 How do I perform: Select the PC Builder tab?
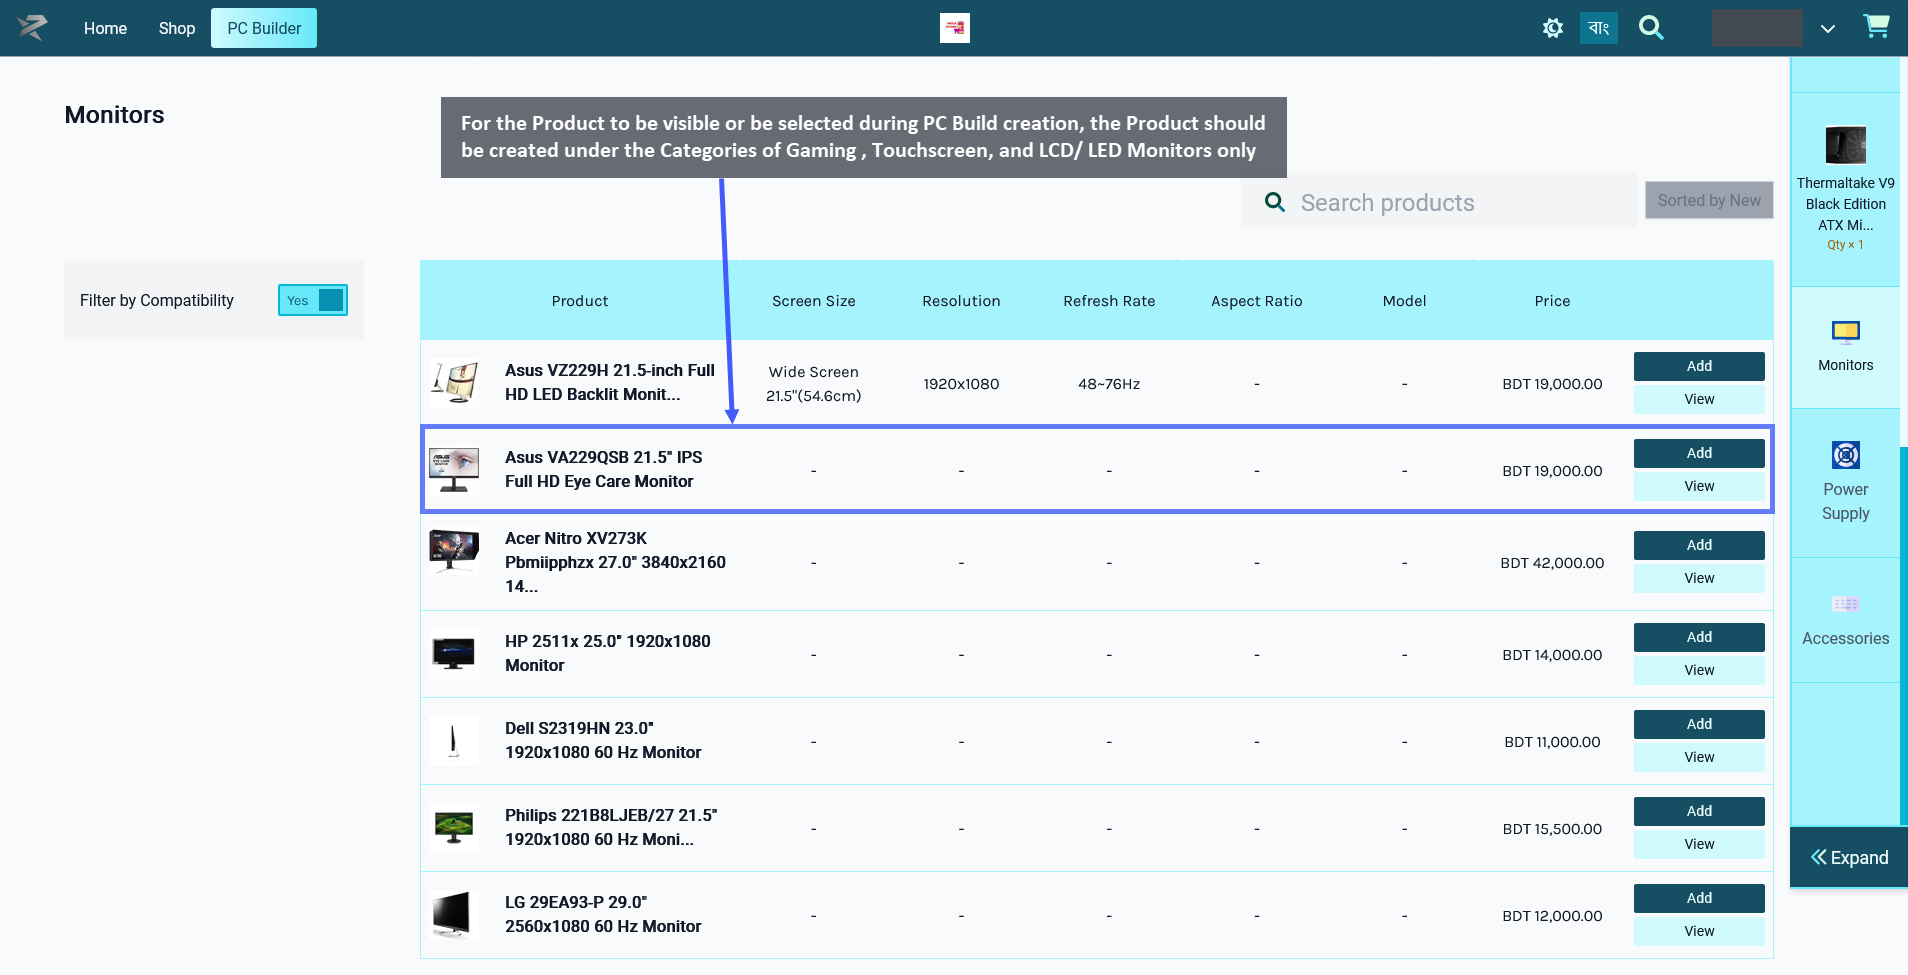click(264, 28)
